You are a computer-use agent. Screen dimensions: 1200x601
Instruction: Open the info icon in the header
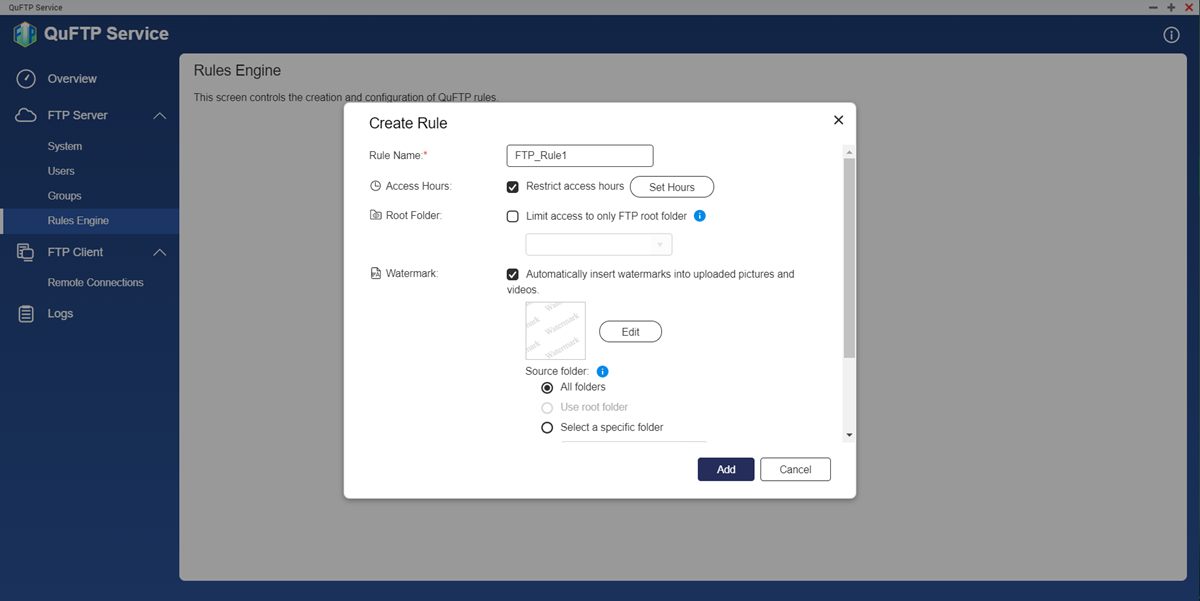click(1171, 35)
